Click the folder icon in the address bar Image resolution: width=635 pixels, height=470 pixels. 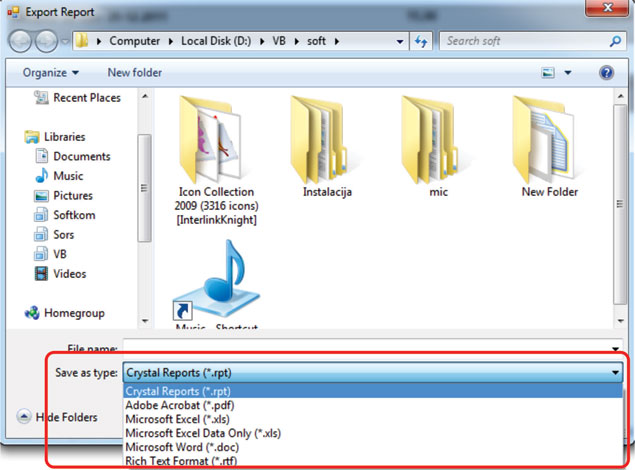point(82,40)
